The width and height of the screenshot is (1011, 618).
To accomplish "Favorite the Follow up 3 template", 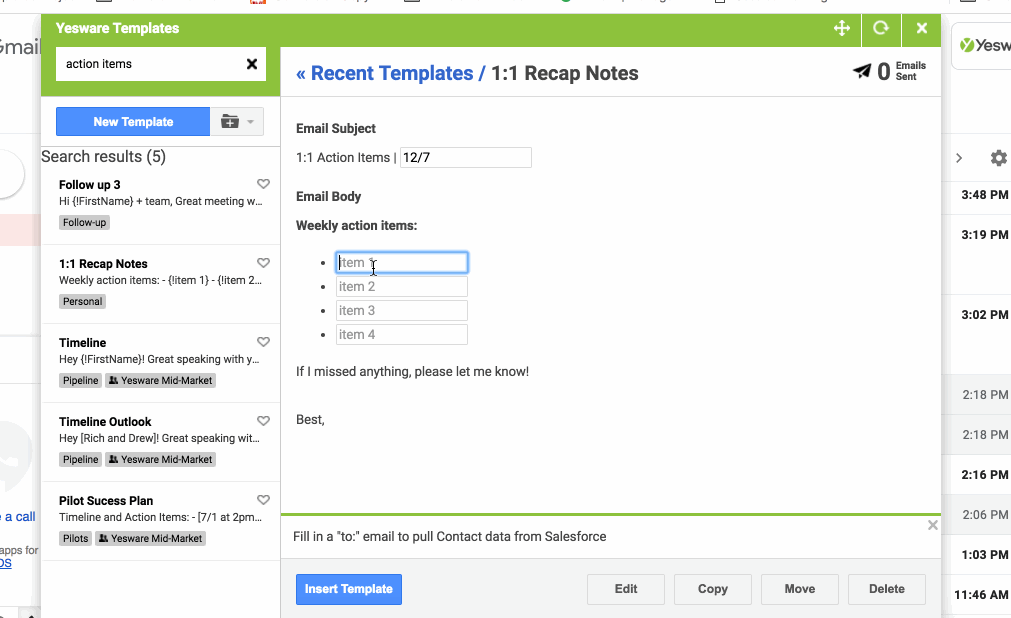I will pos(264,184).
